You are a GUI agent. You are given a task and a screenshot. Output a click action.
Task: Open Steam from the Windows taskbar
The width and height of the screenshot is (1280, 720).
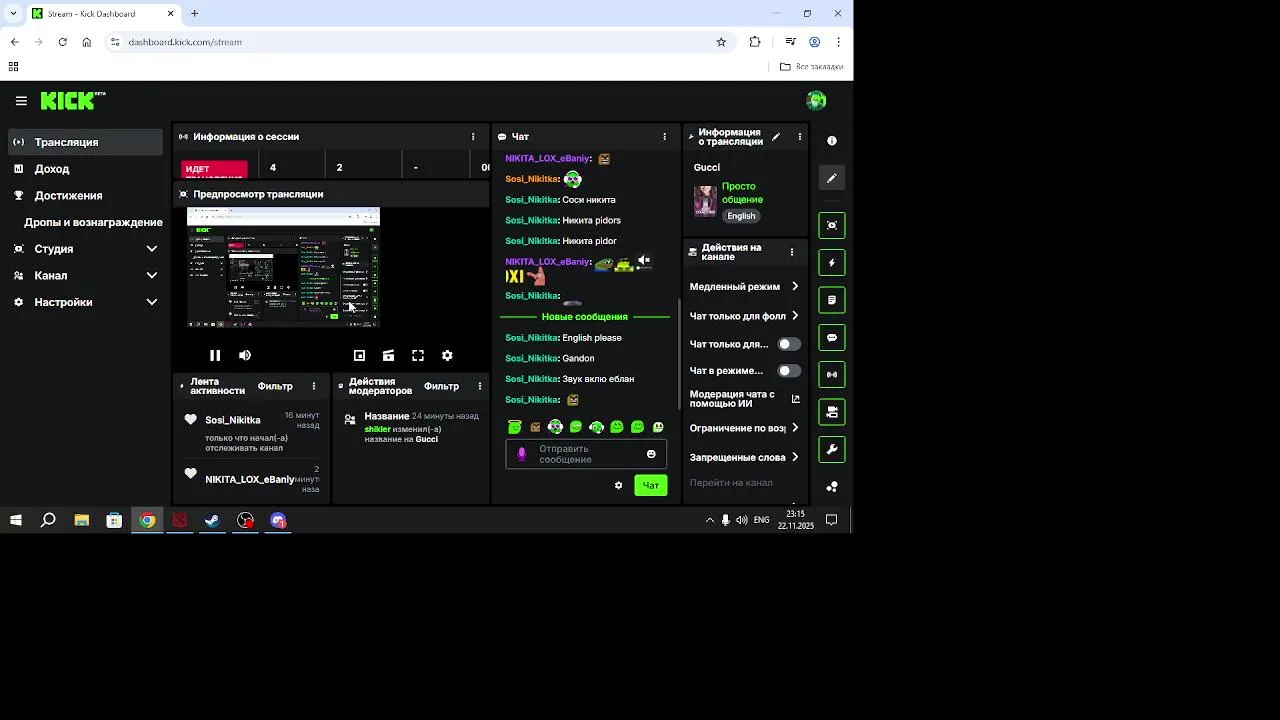[x=212, y=520]
